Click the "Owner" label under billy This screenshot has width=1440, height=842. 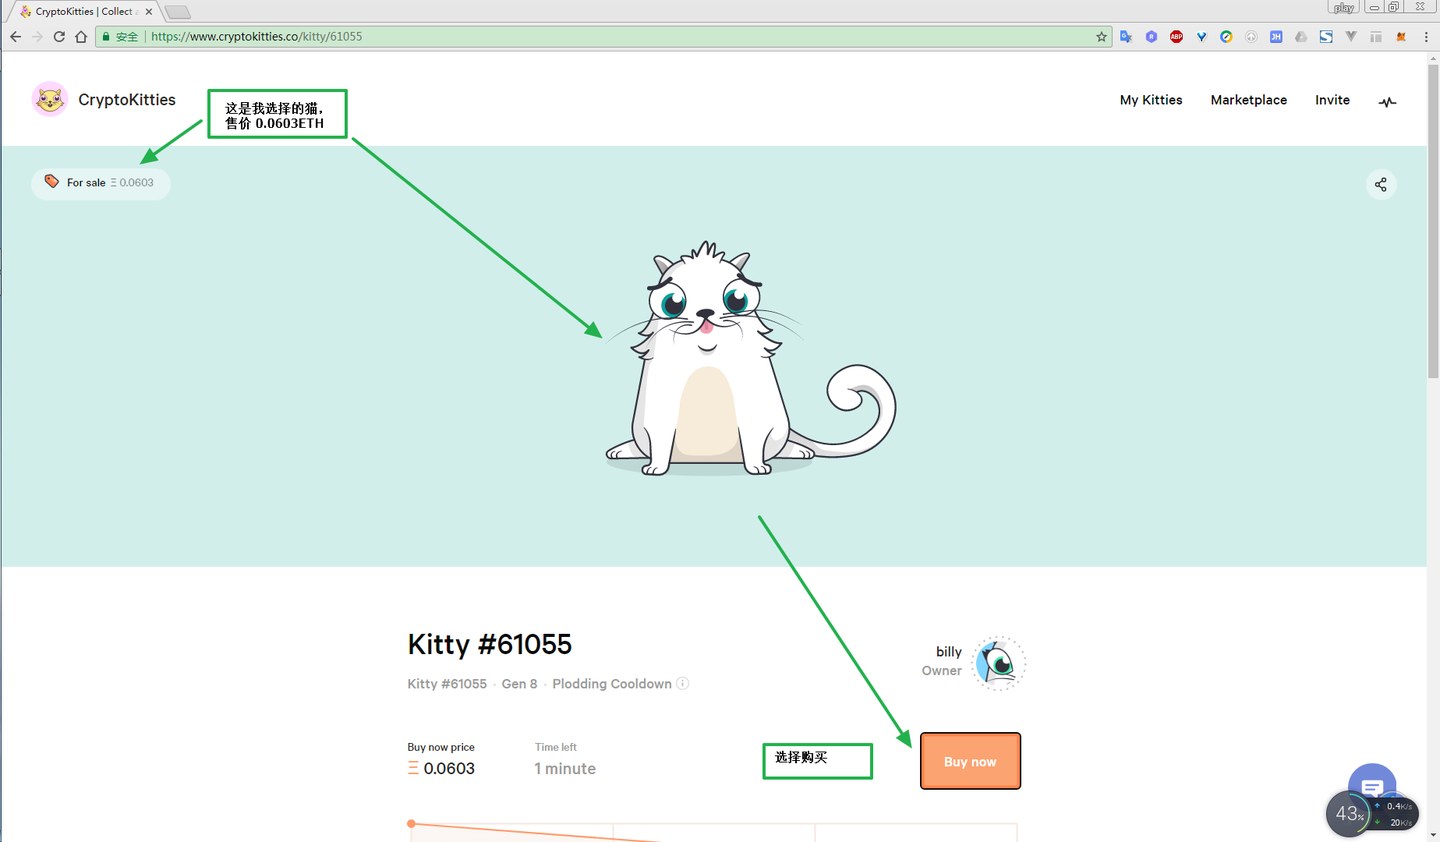(x=942, y=671)
